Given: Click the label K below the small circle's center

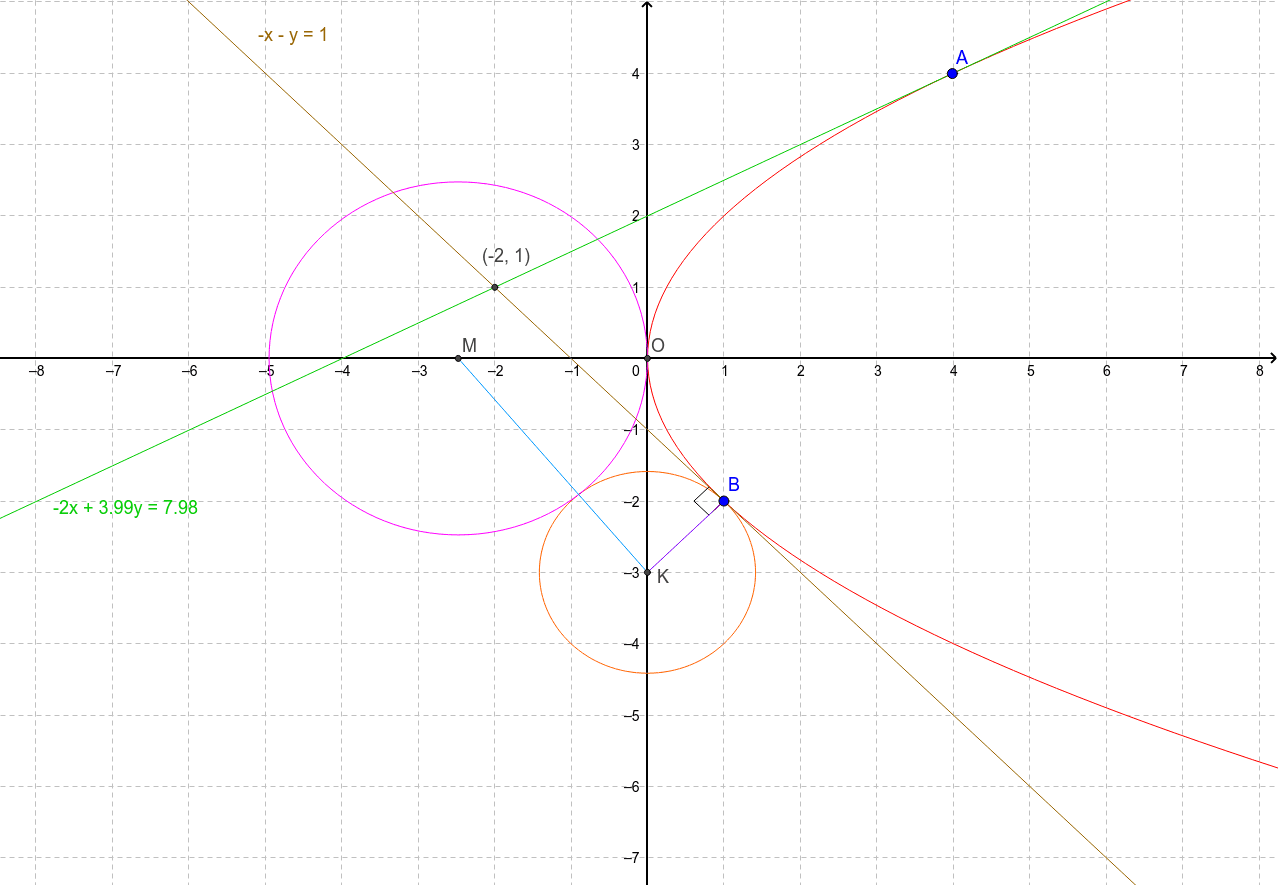Looking at the screenshot, I should click(663, 577).
